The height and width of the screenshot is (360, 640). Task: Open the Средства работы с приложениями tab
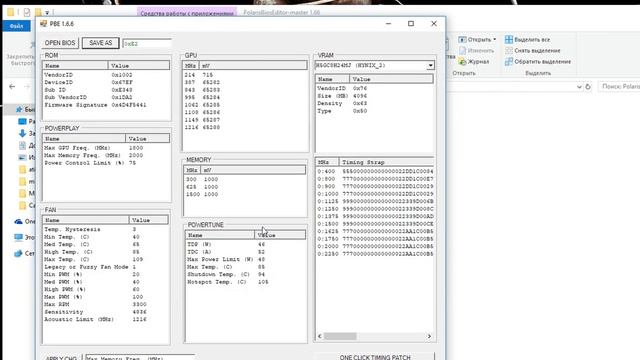187,13
